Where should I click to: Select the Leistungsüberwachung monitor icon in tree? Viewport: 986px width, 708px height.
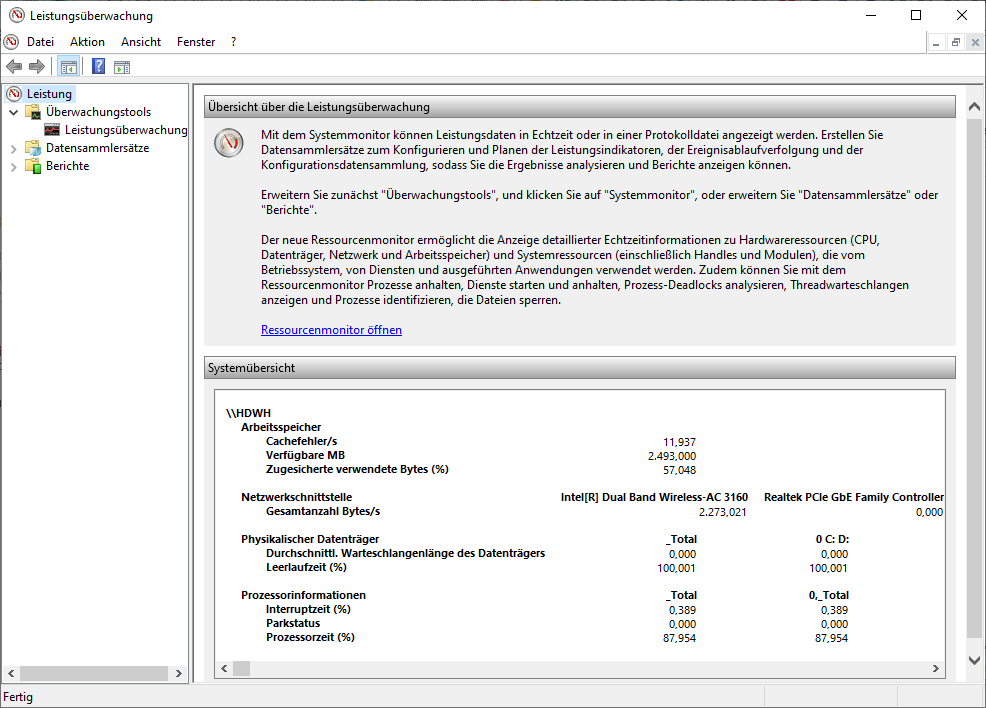tap(51, 129)
